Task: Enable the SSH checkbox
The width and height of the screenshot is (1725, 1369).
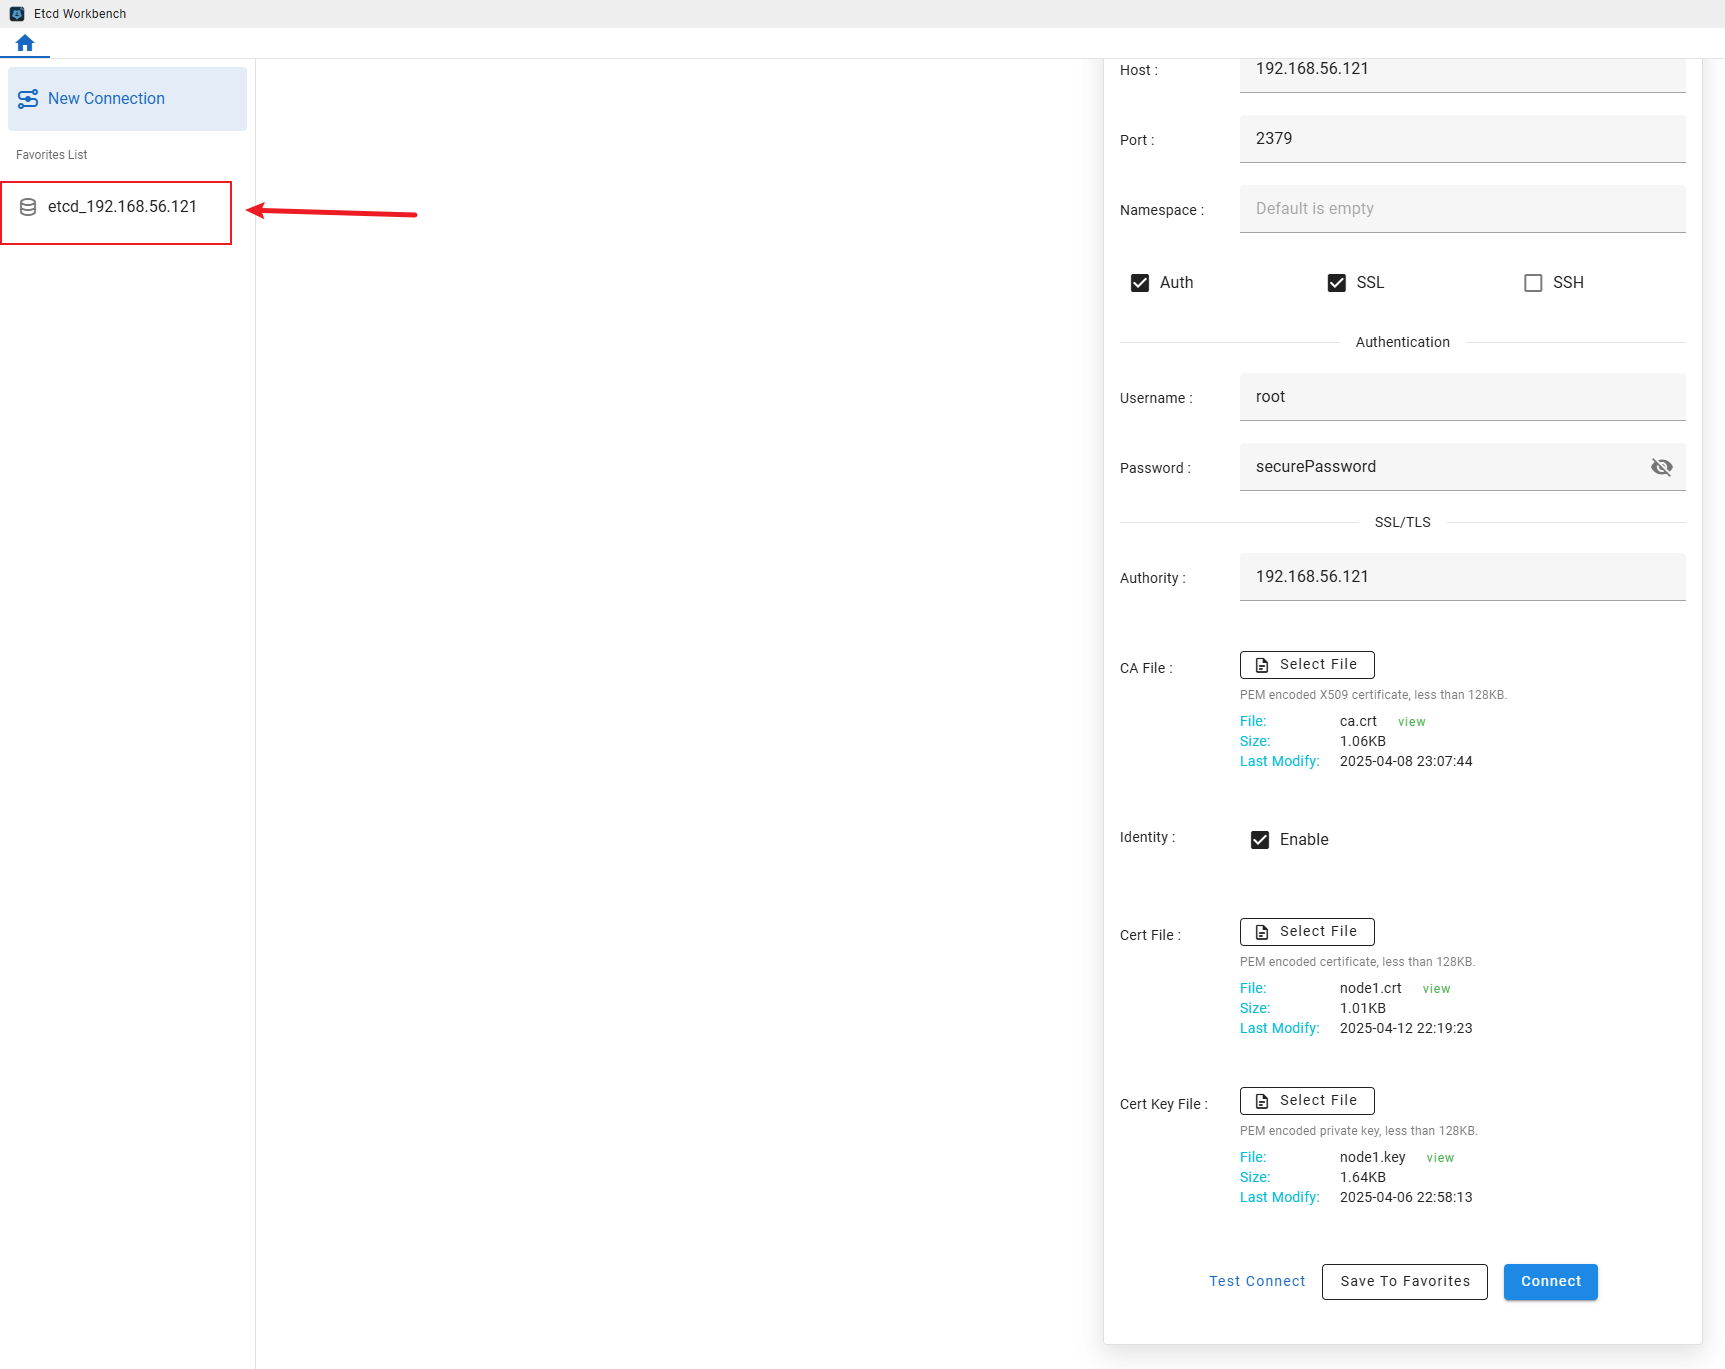Action: point(1533,283)
